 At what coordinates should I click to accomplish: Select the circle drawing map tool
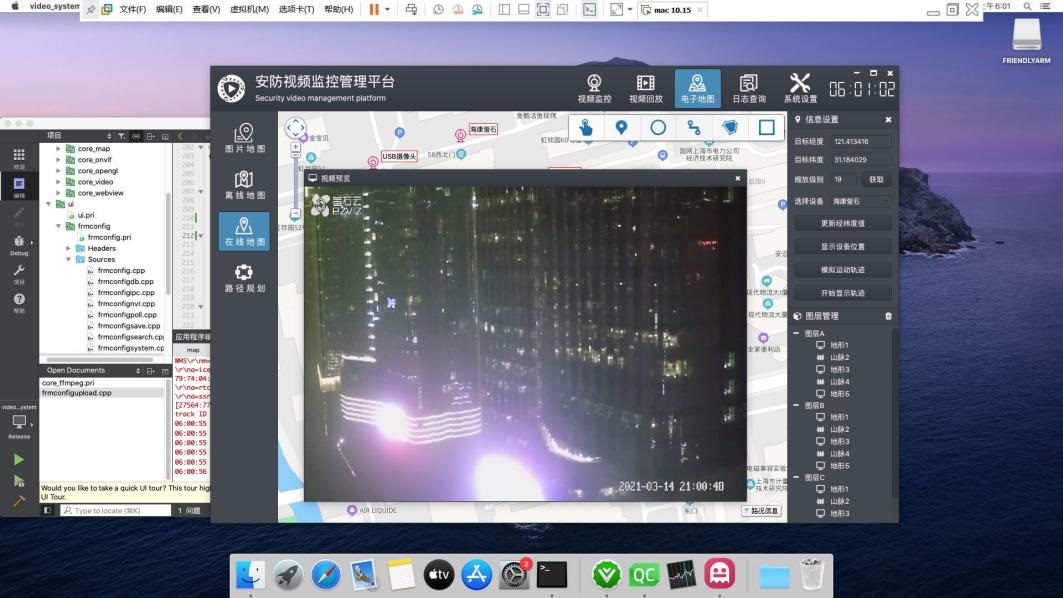coord(658,128)
